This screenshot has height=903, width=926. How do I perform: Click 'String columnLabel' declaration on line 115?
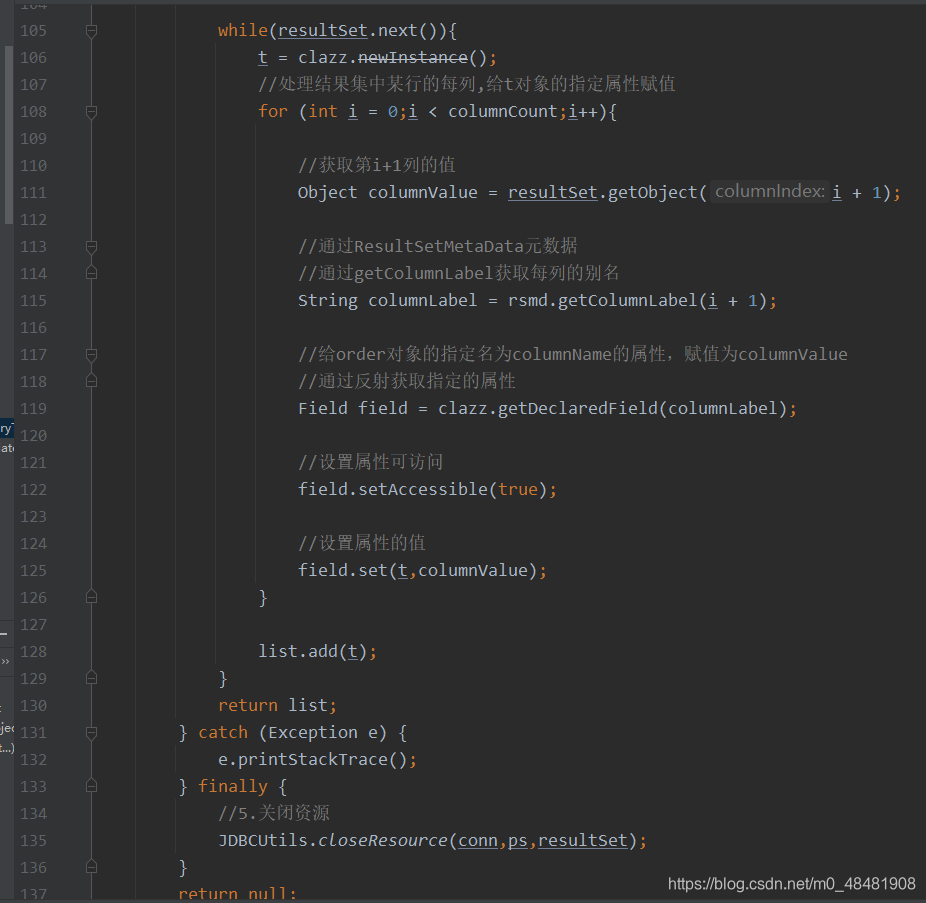(387, 301)
